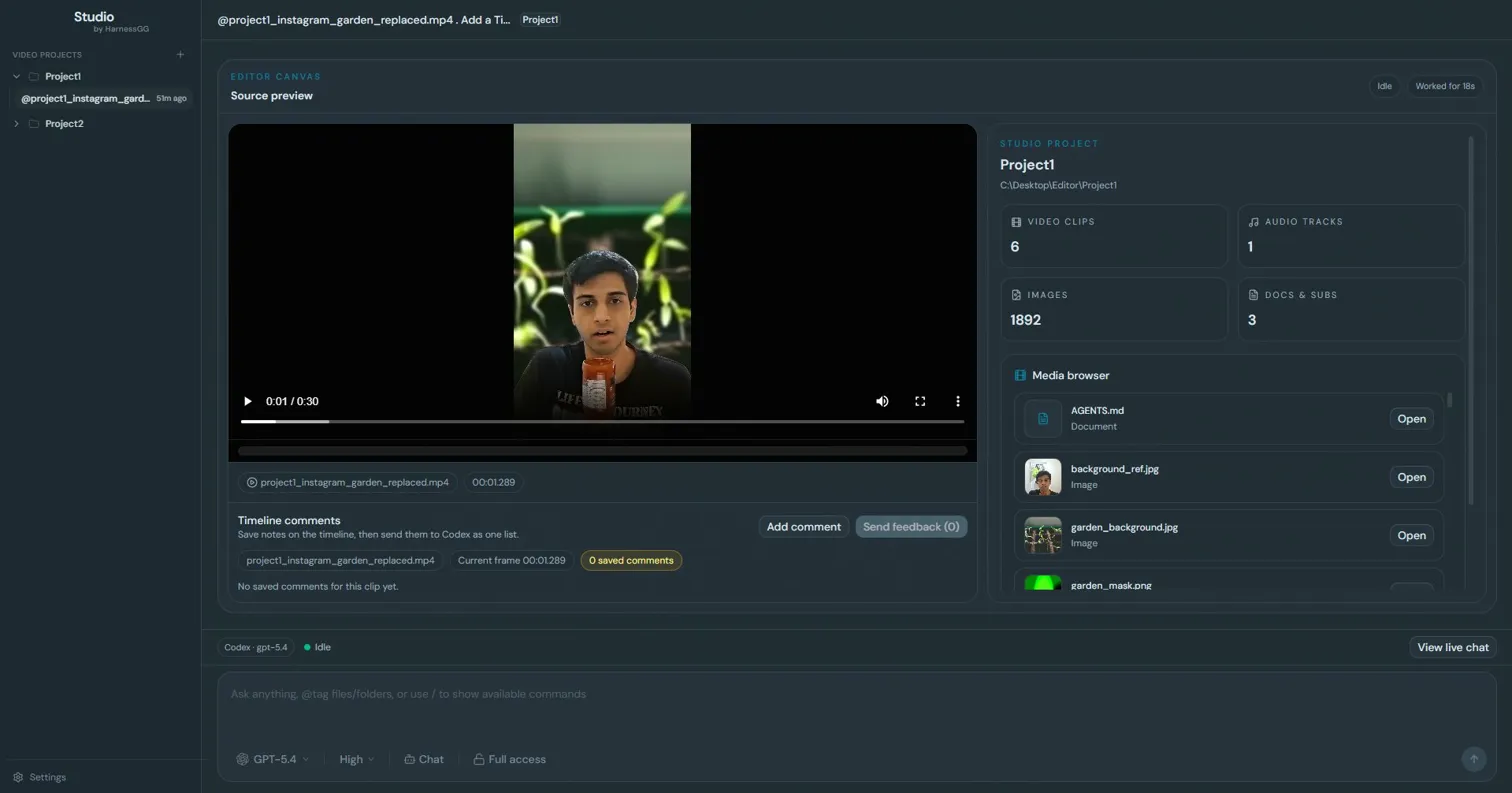The image size is (1512, 793).
Task: Click the plus icon beside VIDEO PROJECTS
Action: 180,55
